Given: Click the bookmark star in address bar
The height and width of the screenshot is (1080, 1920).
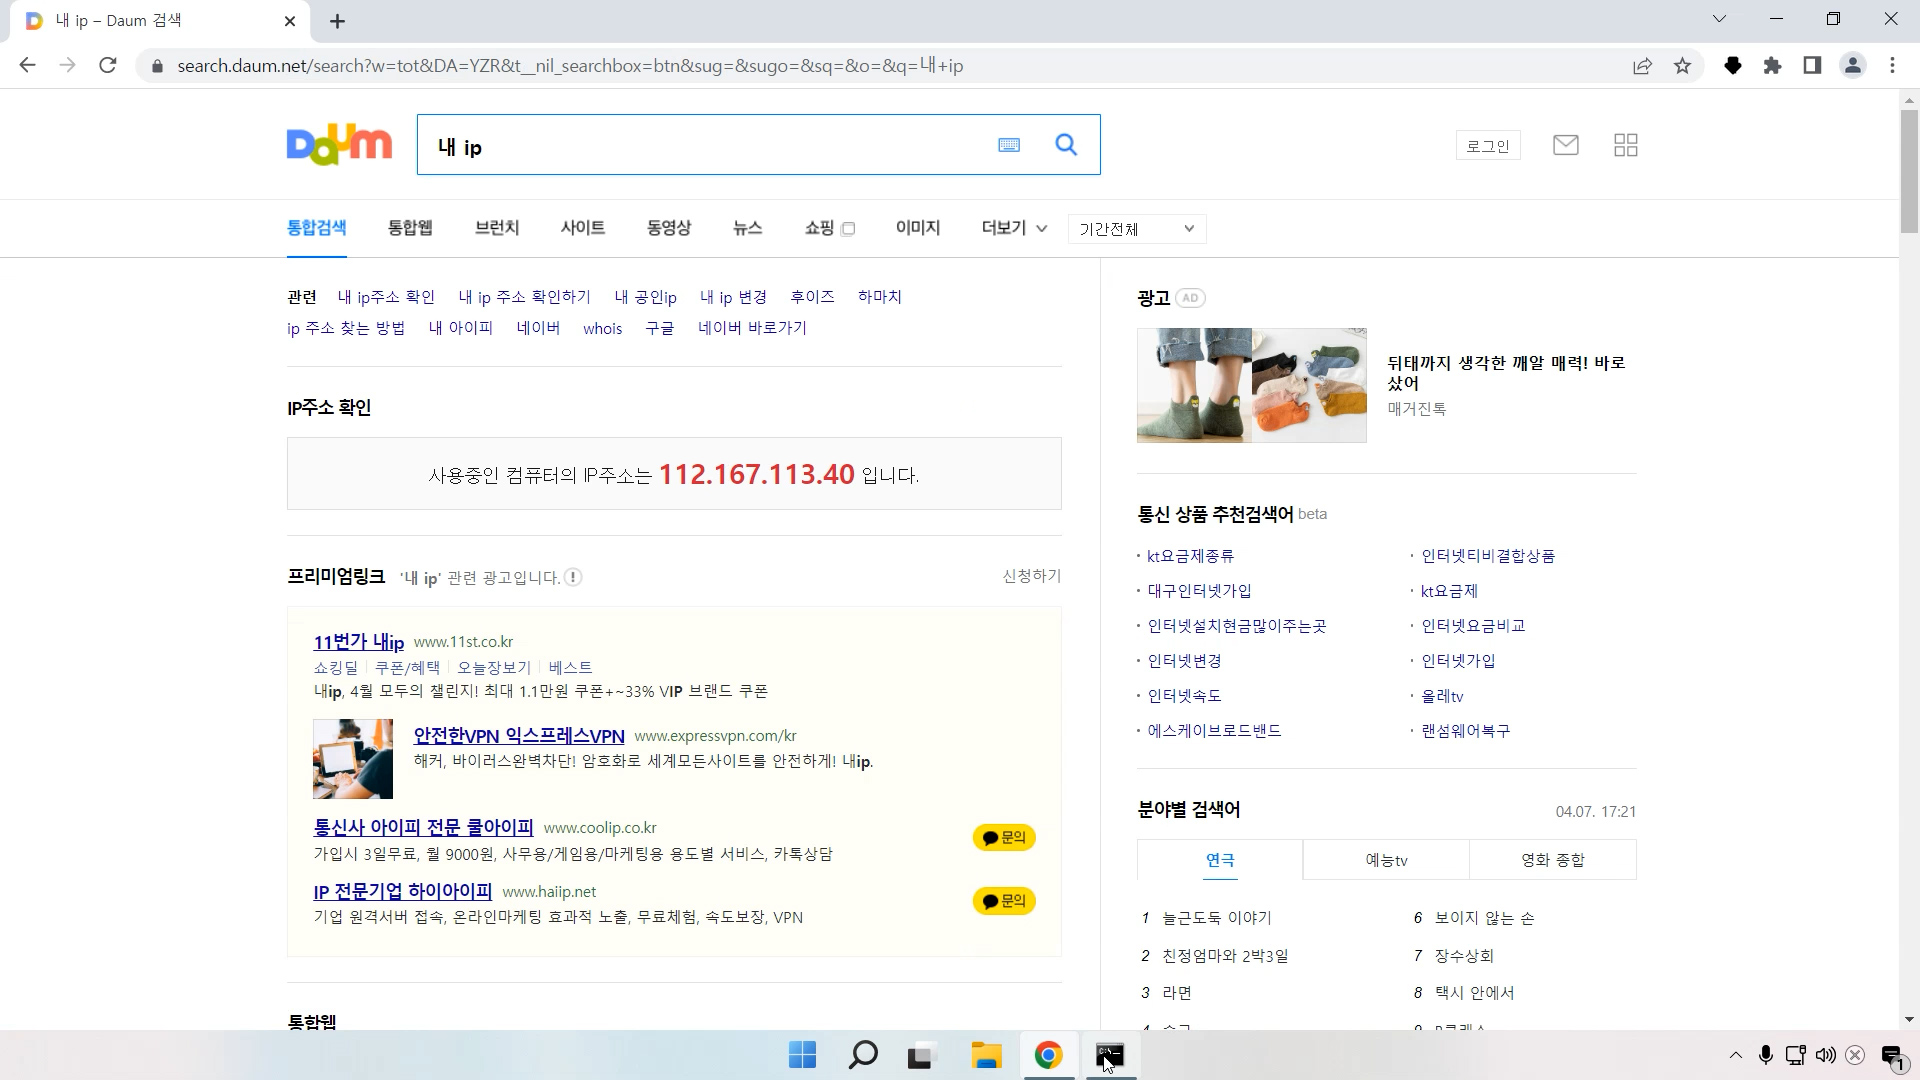Looking at the screenshot, I should click(1683, 65).
